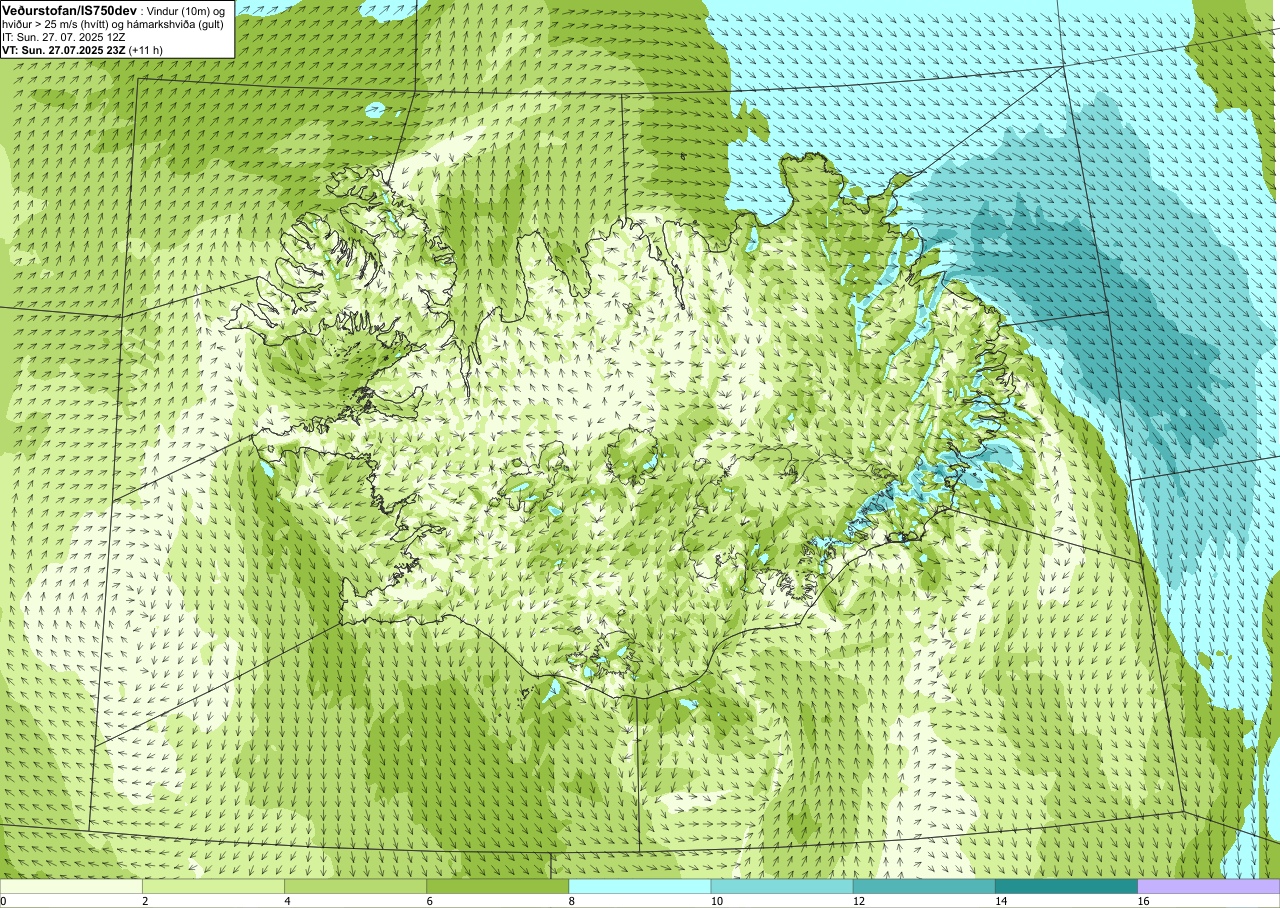1280x908 pixels.
Task: Click the legend scale label "10"
Action: [716, 901]
